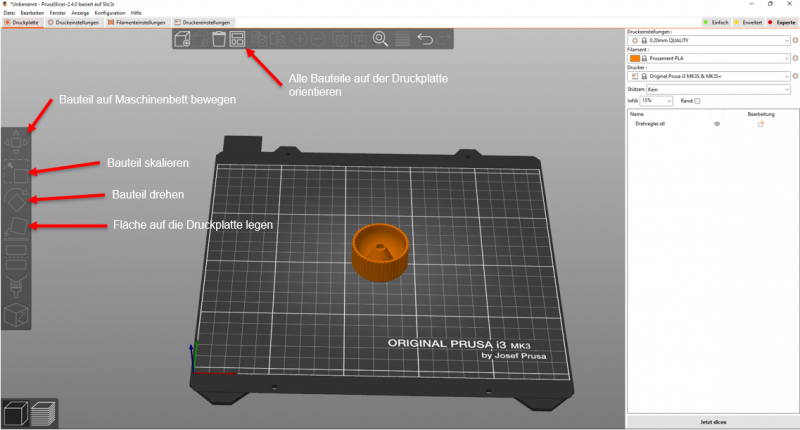Switch to the Filamenteinstellungen tab
800x430 pixels.
click(136, 21)
